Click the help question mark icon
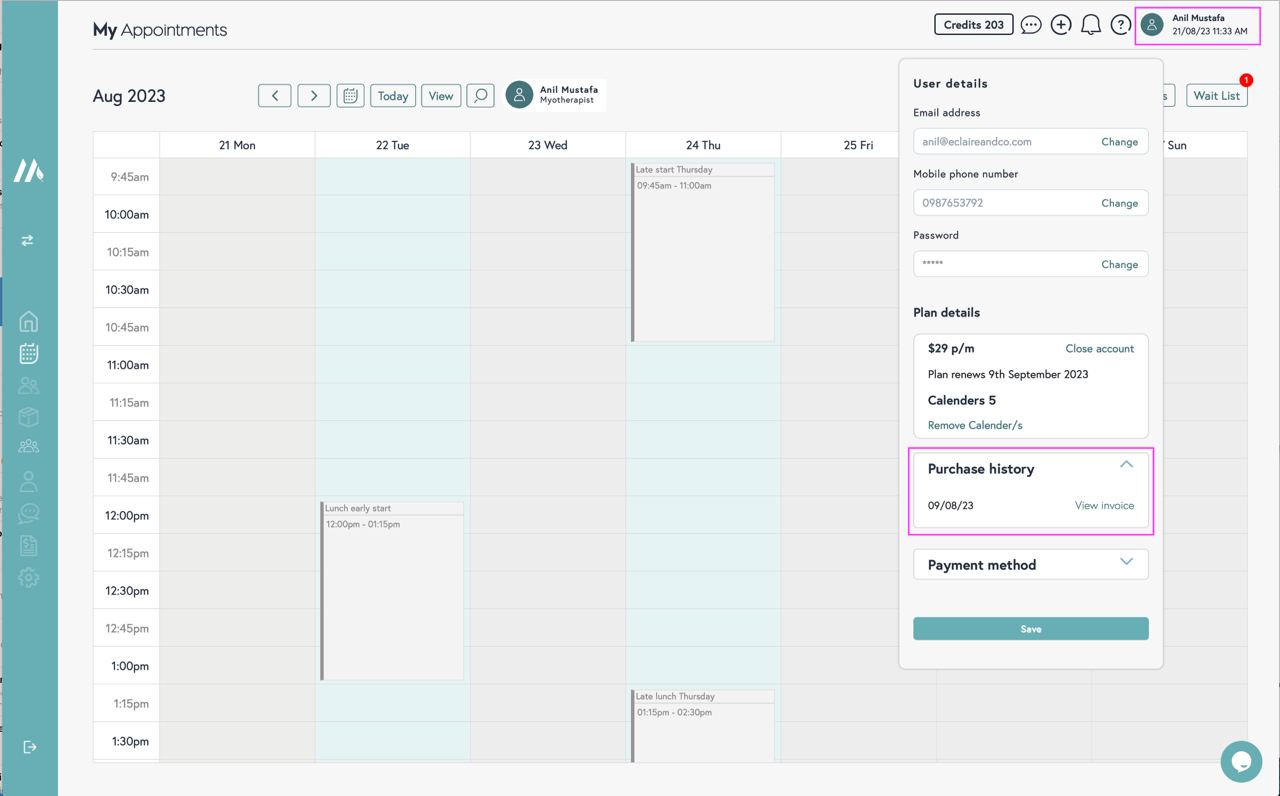This screenshot has width=1280, height=796. (x=1121, y=25)
